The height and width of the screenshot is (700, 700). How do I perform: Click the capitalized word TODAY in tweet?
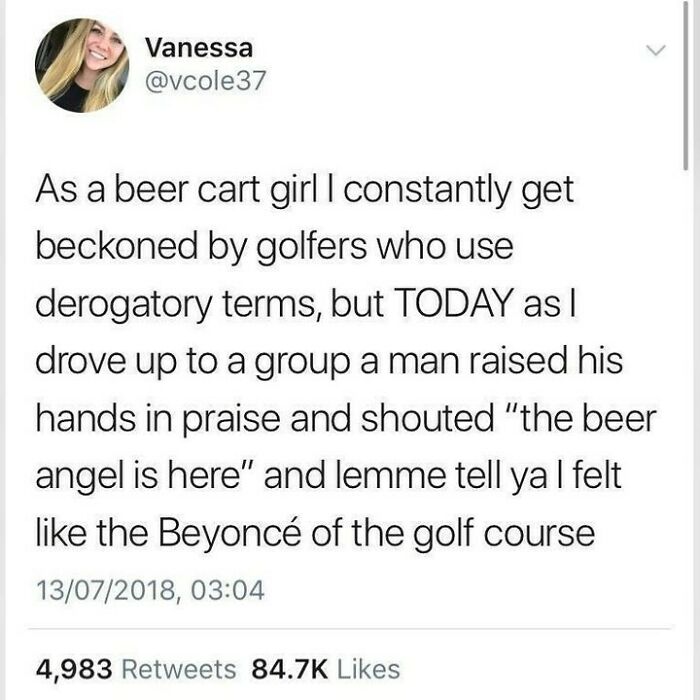point(451,304)
